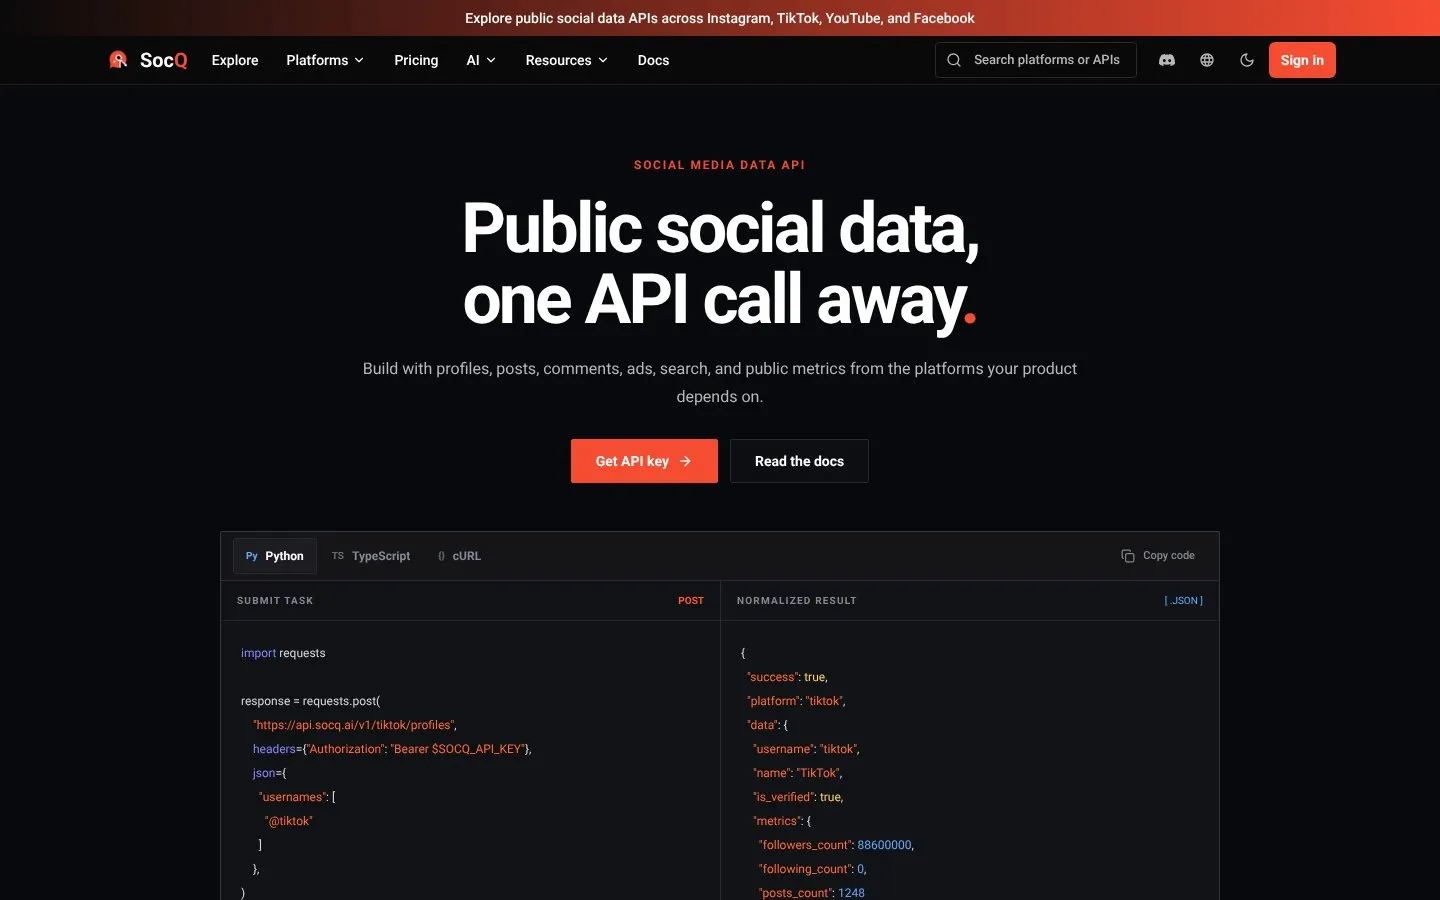1440x900 pixels.
Task: Click the top announcement banner text
Action: (720, 18)
